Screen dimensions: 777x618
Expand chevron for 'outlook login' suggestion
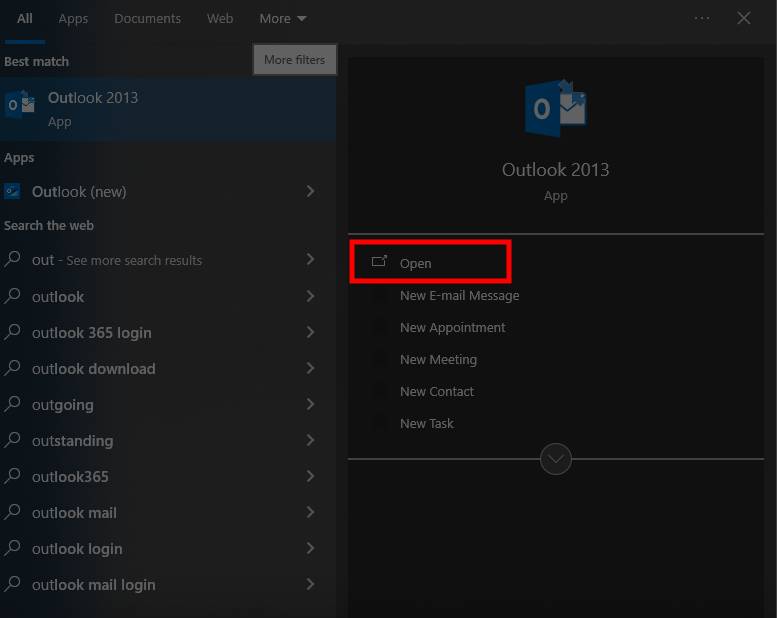pyautogui.click(x=311, y=548)
